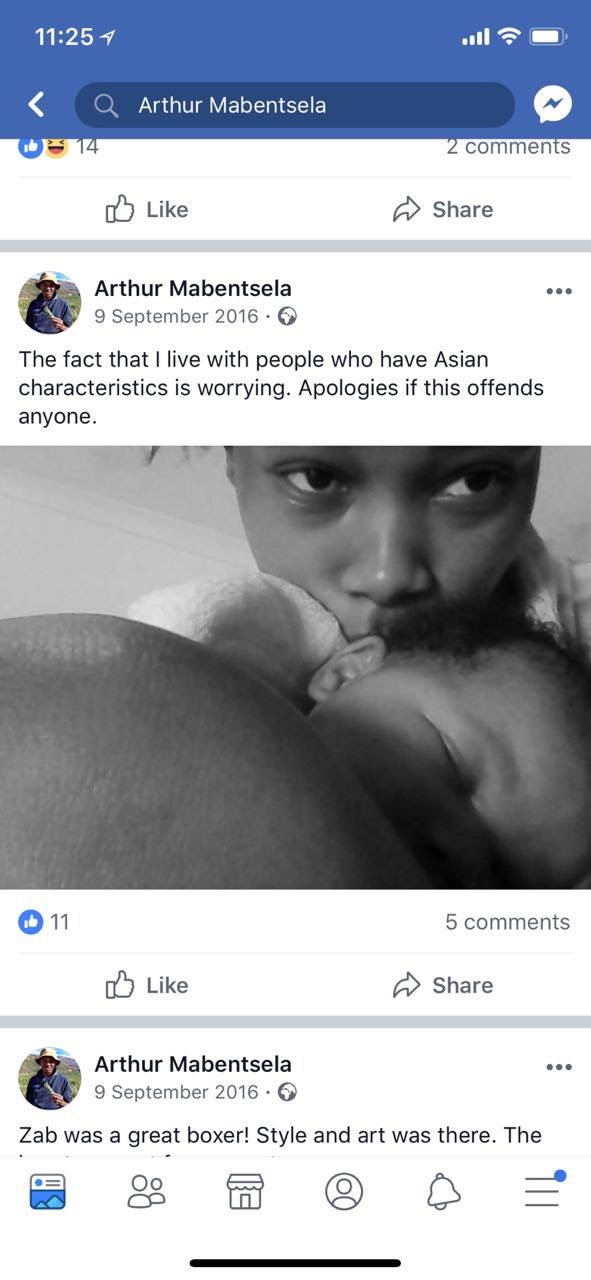This screenshot has height=1280, width=591.
Task: Open options for the Zab boxer post
Action: tap(559, 1067)
